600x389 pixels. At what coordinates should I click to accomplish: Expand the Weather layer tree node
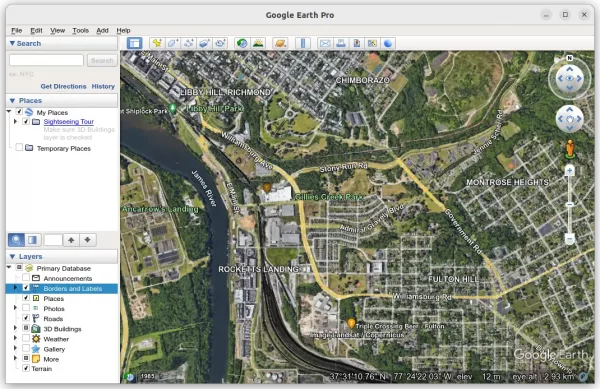pos(15,338)
